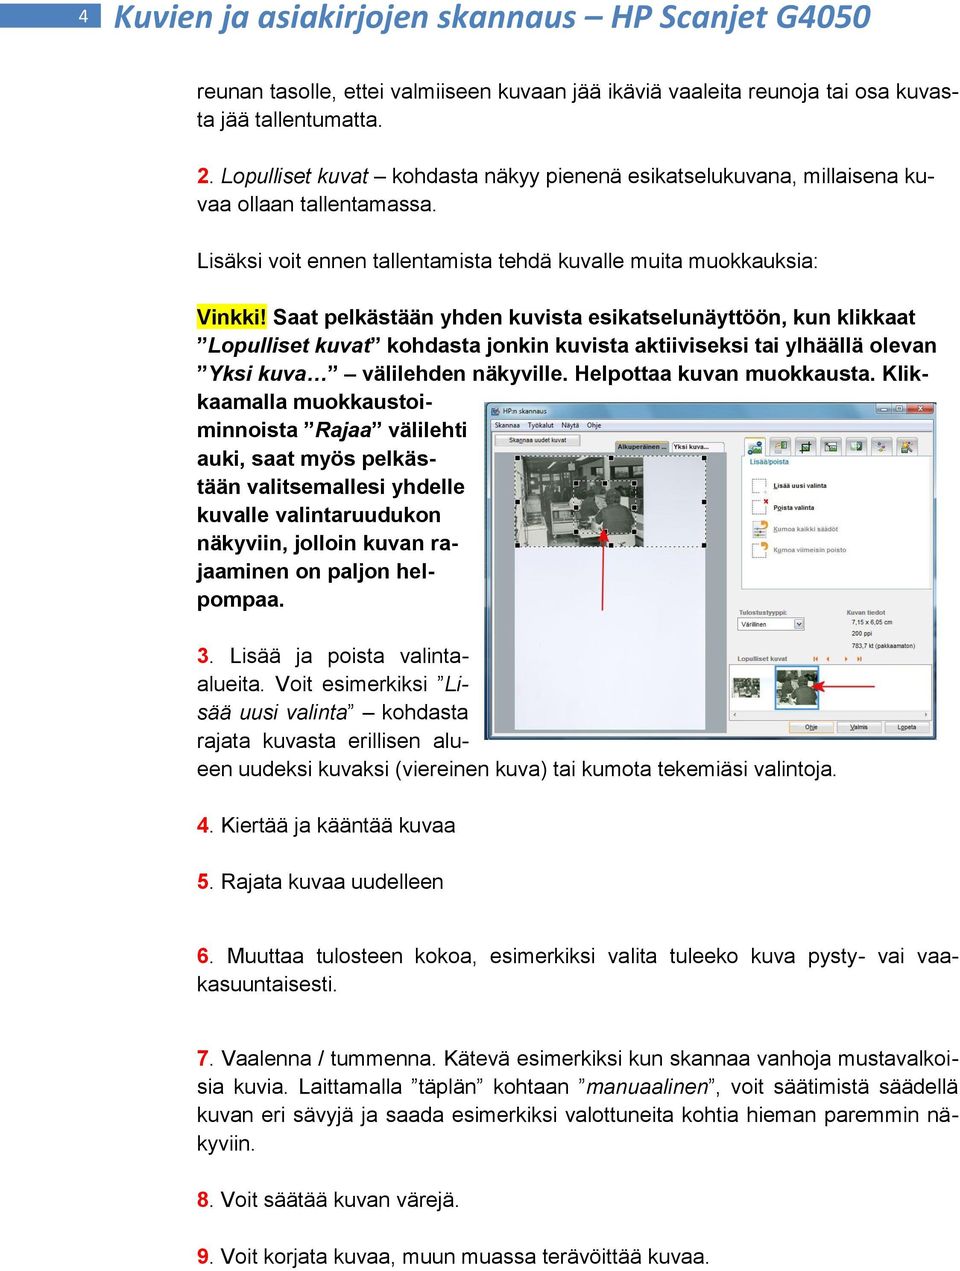Image resolution: width=960 pixels, height=1271 pixels.
Task: Click the Lisää uusi valinta label
Action: [800, 486]
